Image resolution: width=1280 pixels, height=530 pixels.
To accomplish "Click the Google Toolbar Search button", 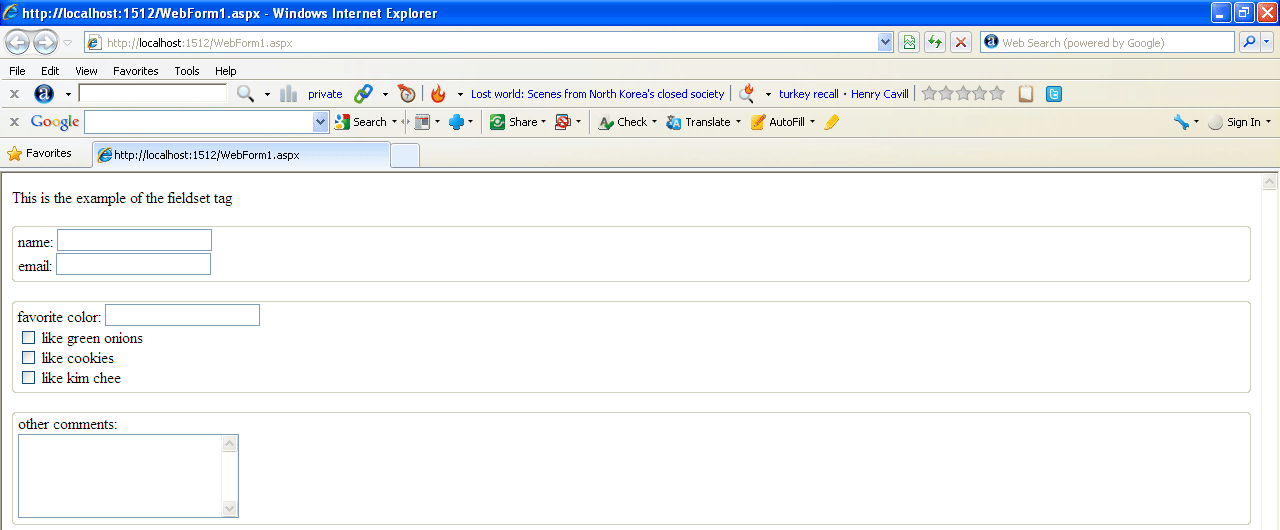I will click(361, 122).
